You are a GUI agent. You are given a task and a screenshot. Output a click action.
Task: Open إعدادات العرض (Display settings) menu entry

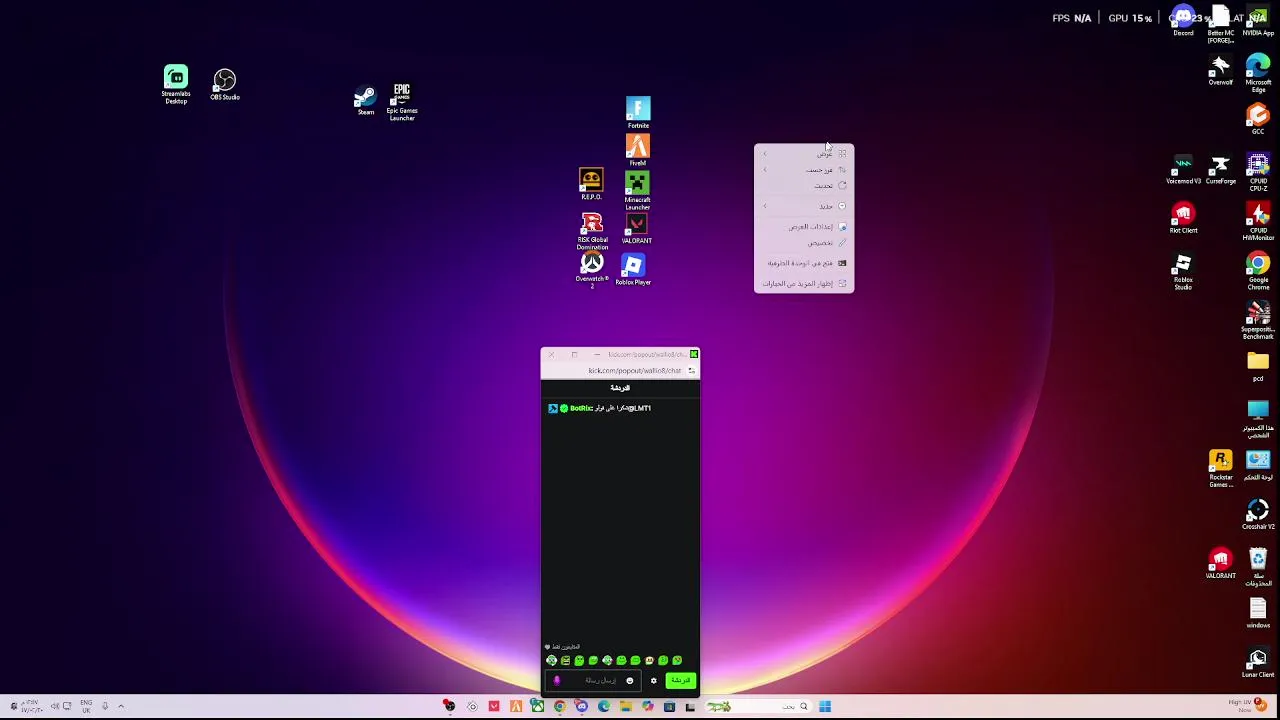804,226
